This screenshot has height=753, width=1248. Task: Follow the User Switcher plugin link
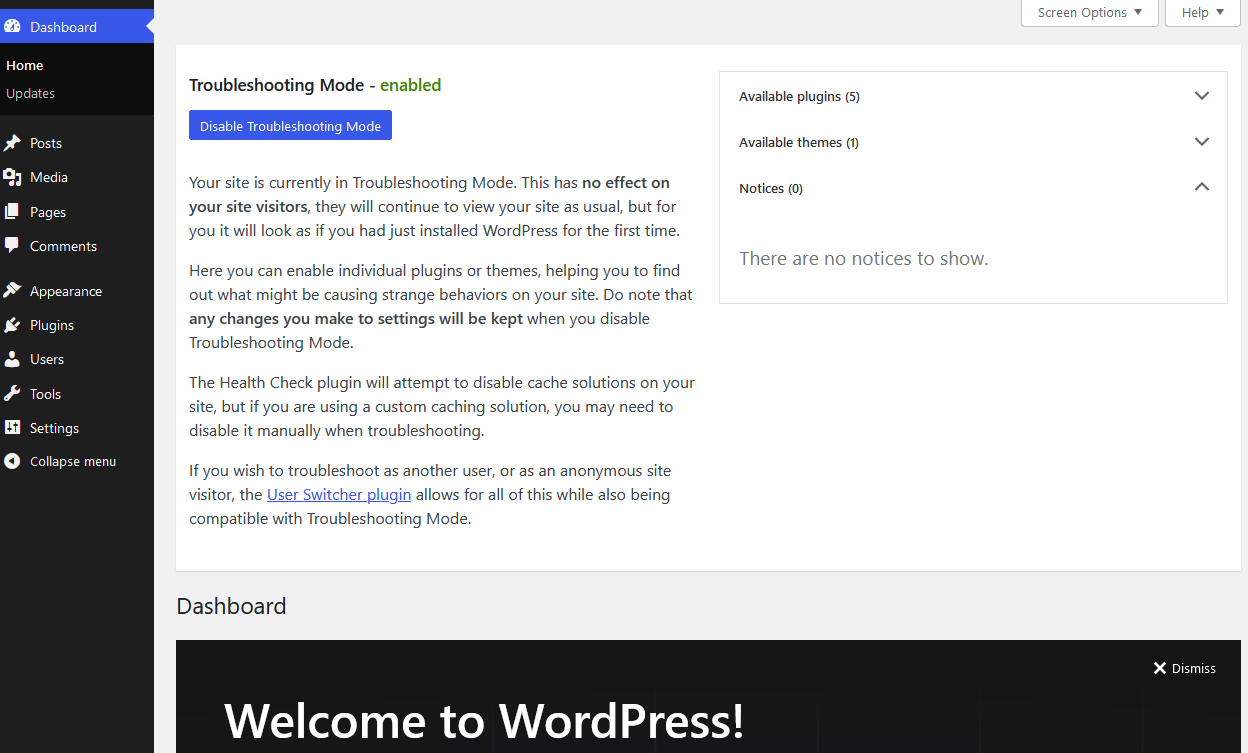pyautogui.click(x=339, y=494)
